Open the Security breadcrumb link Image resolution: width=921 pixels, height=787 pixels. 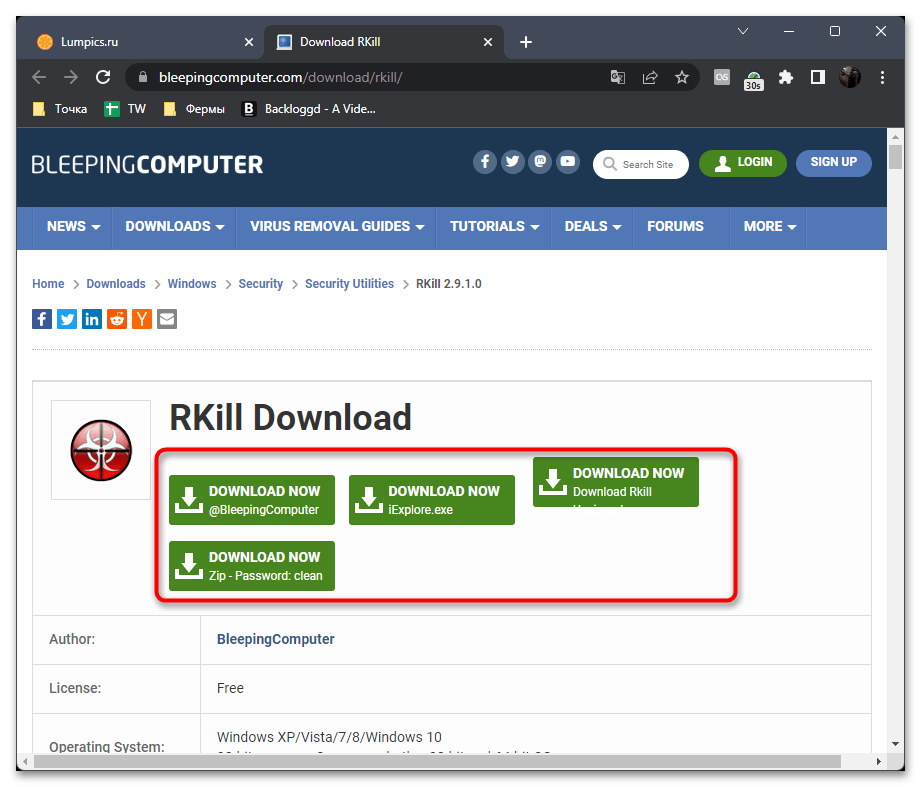[261, 284]
